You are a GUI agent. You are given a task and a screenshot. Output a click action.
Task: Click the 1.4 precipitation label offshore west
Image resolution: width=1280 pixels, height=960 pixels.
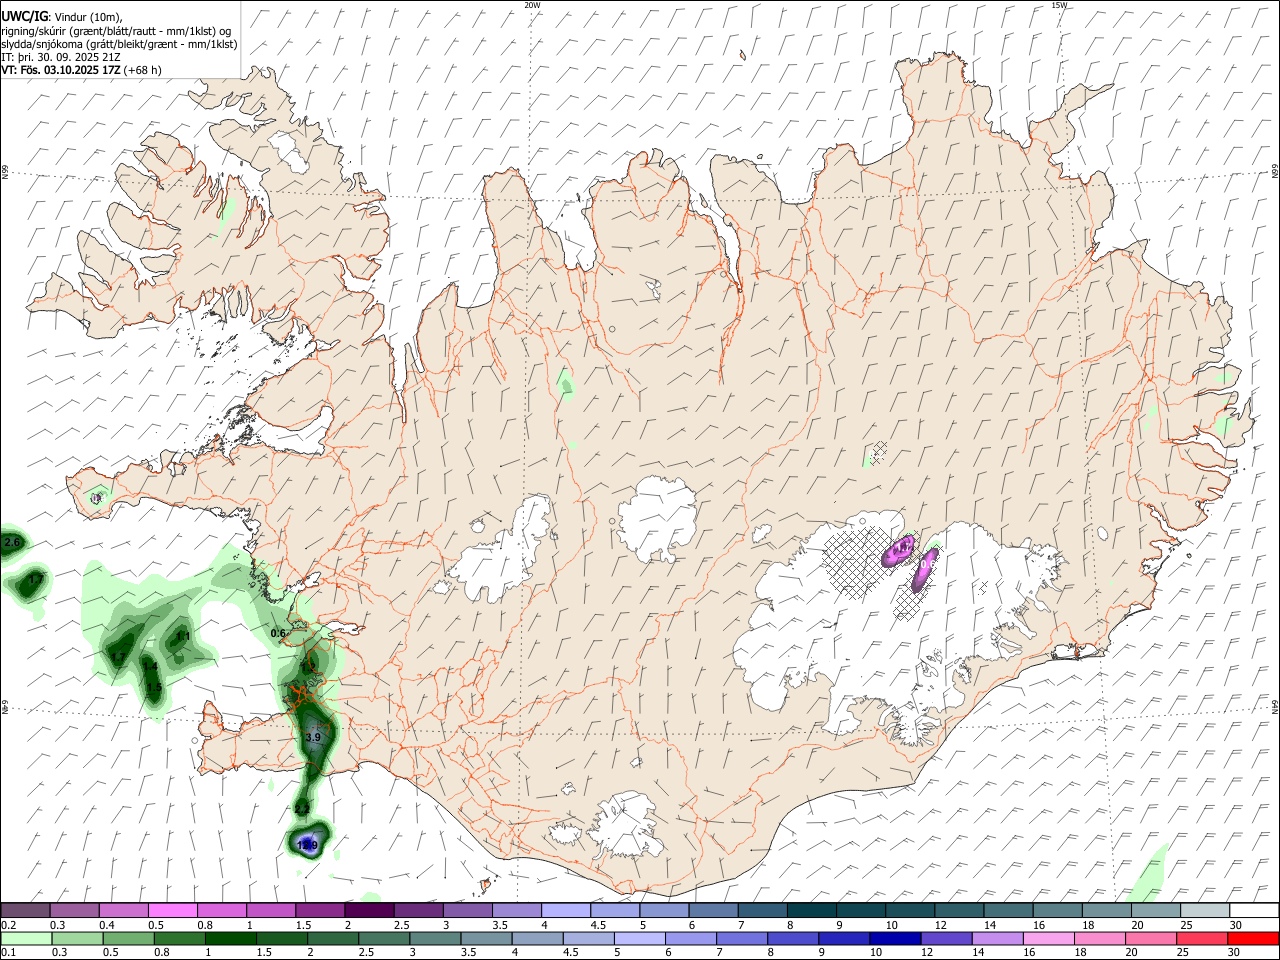pyautogui.click(x=150, y=666)
